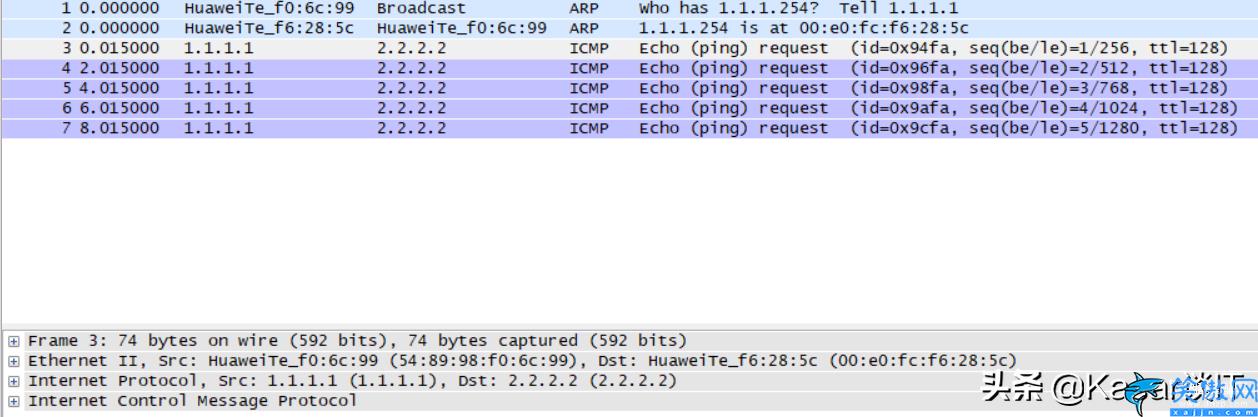The width and height of the screenshot is (1258, 417).
Task: Expand the Ethernet II section
Action: [x=14, y=361]
